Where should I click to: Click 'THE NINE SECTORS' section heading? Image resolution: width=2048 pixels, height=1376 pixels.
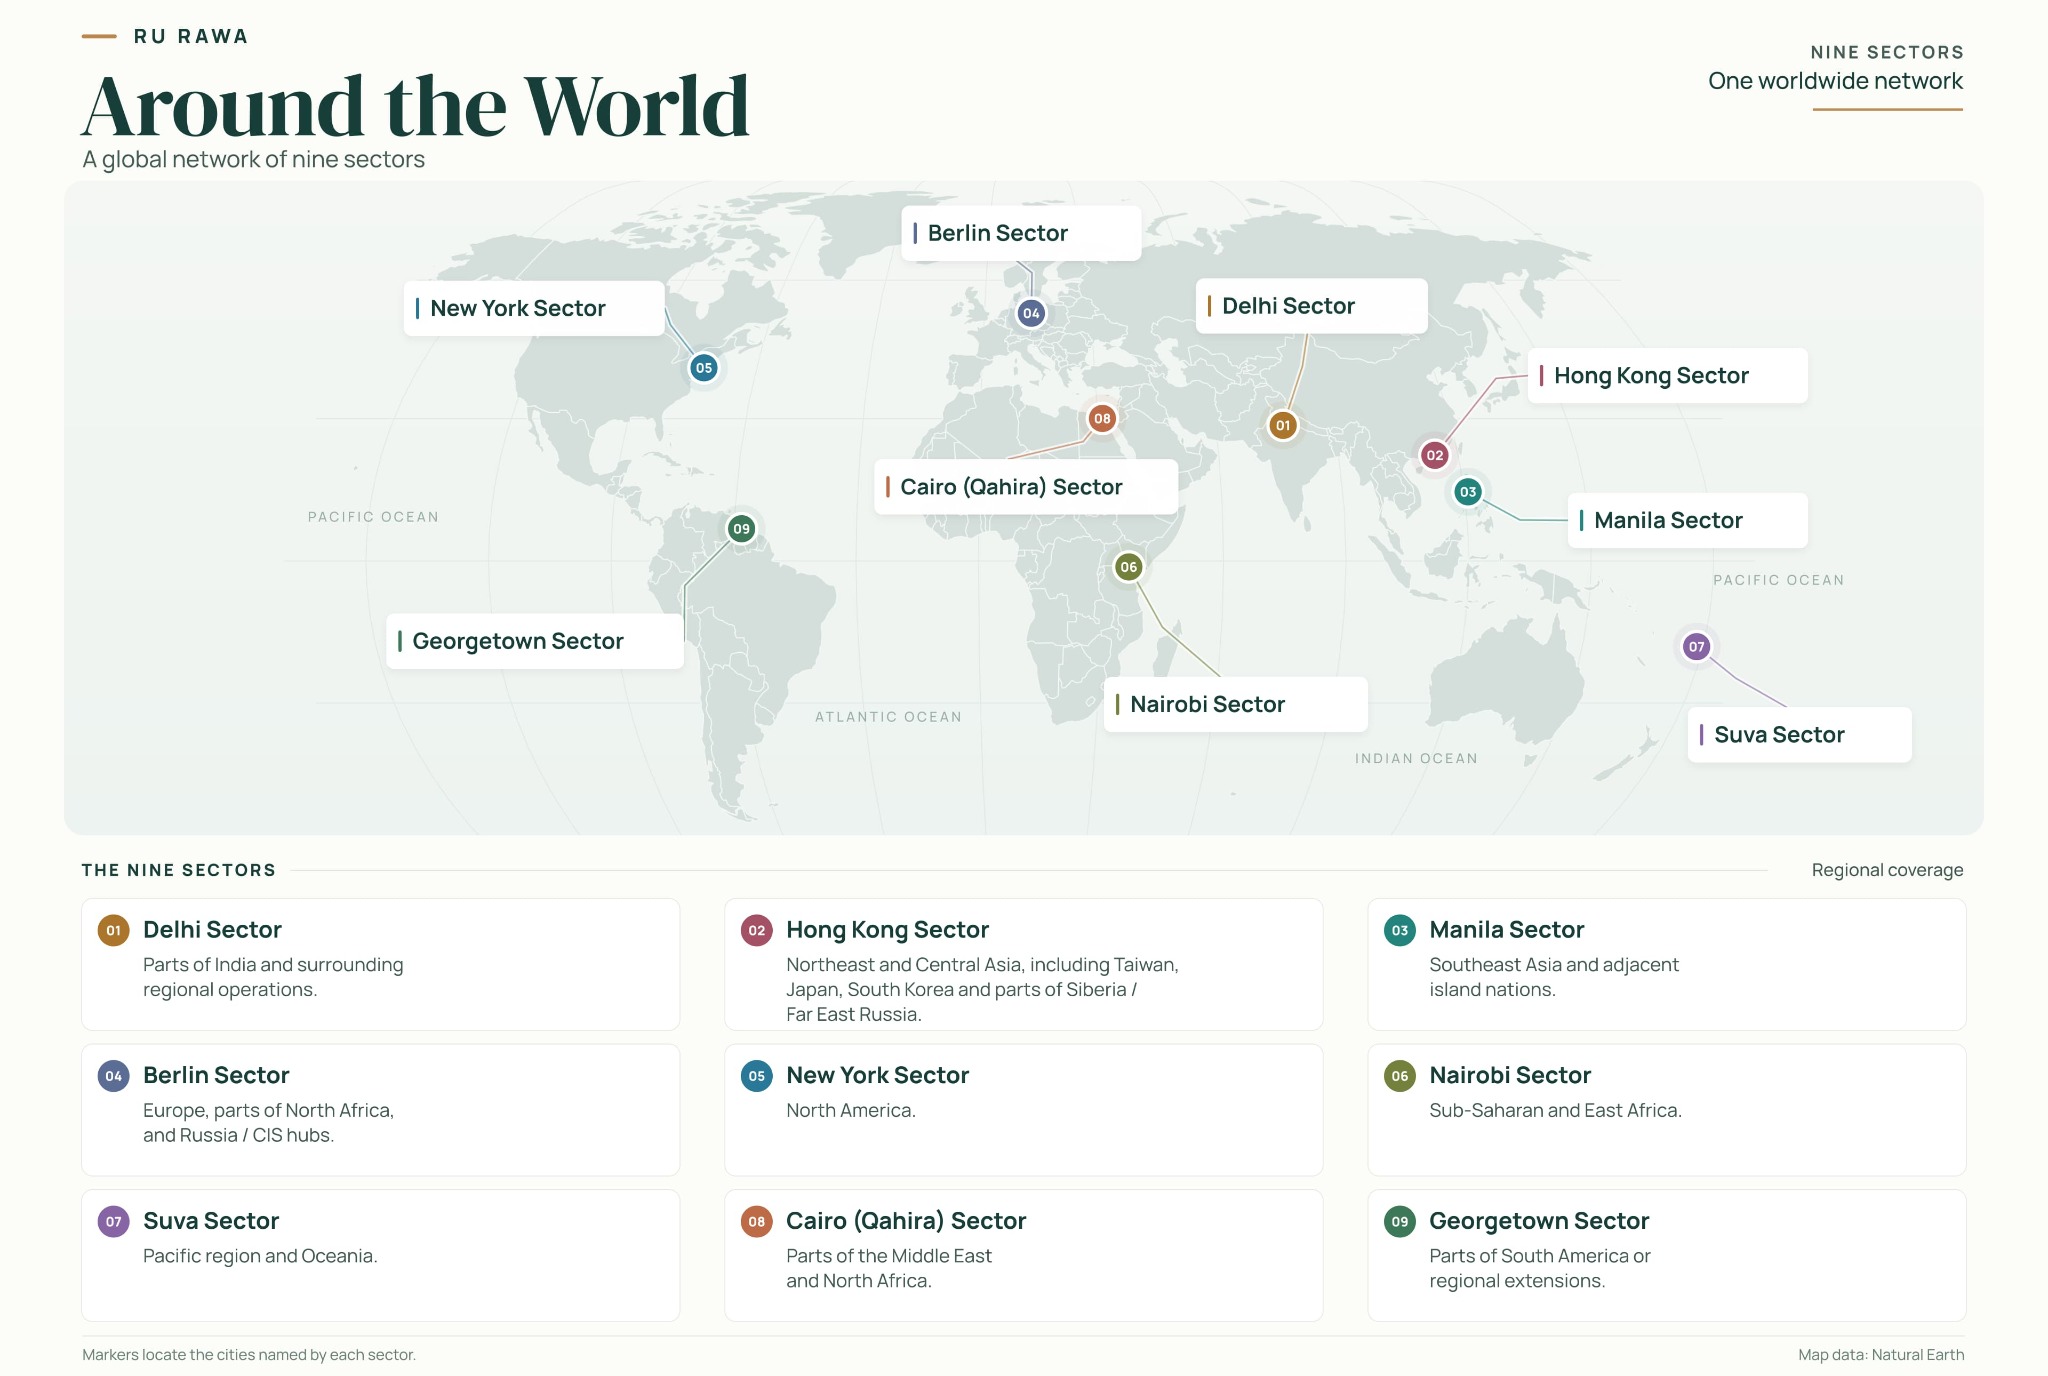[179, 870]
